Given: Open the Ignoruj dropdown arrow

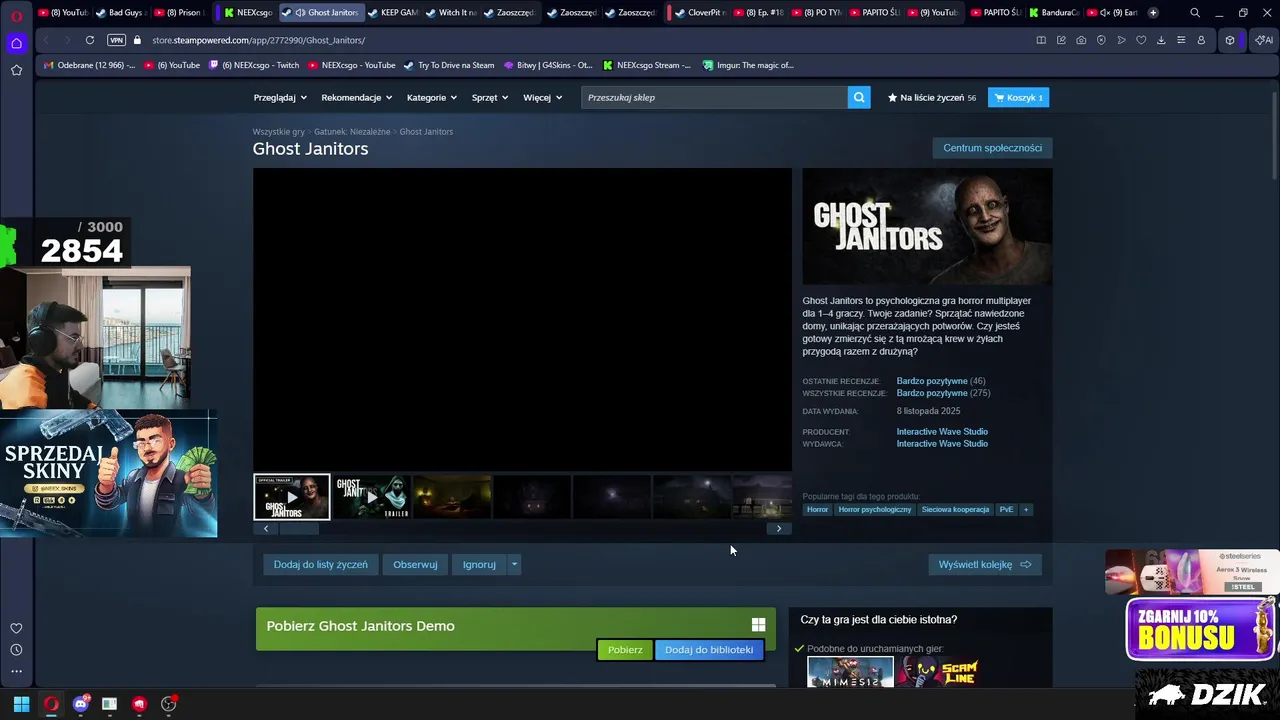Looking at the screenshot, I should [x=514, y=565].
